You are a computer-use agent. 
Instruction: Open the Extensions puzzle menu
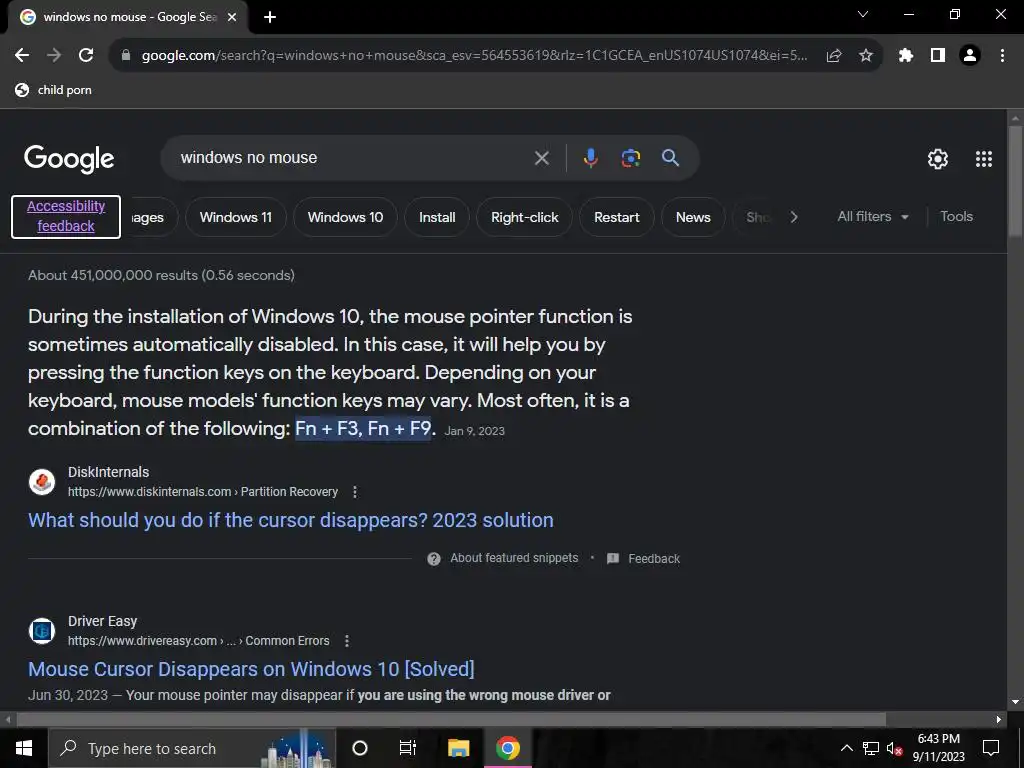coord(906,56)
